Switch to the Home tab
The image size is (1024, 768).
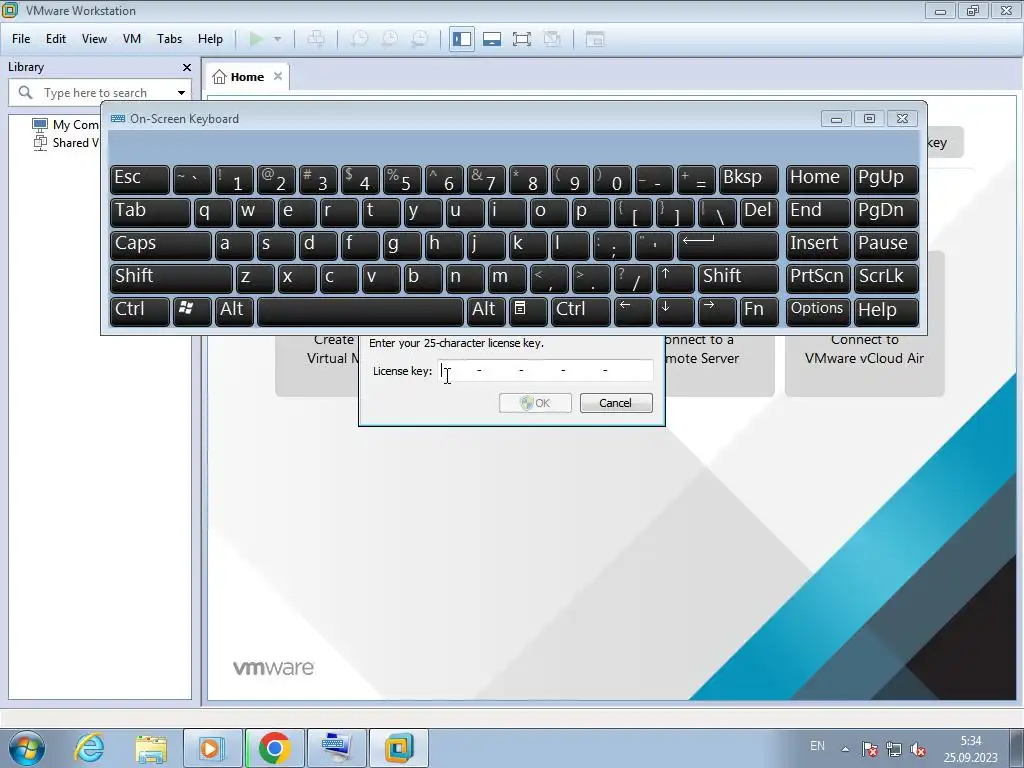[239, 77]
